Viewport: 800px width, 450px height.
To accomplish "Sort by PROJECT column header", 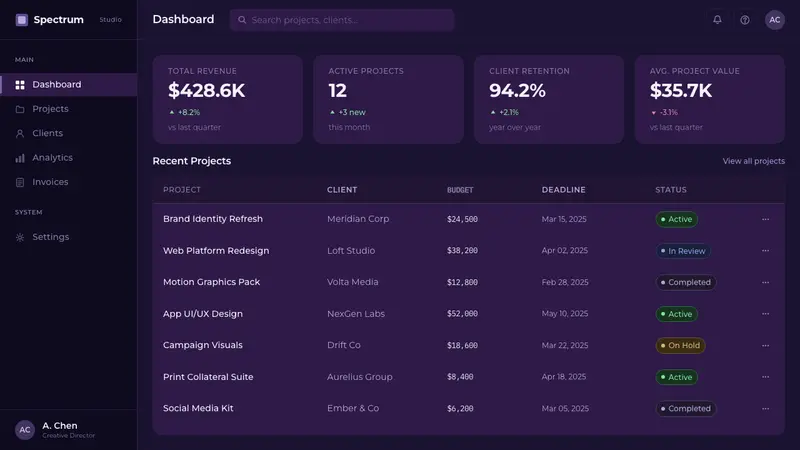I will coord(182,190).
